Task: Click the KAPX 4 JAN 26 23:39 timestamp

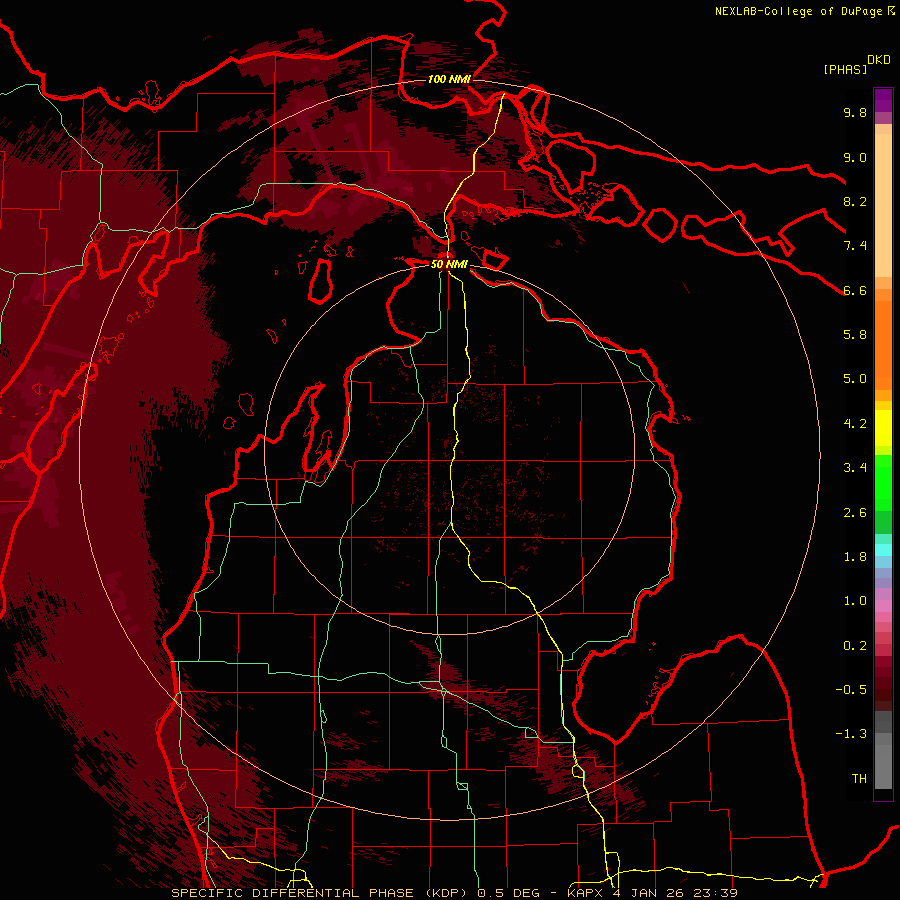Action: 653,893
